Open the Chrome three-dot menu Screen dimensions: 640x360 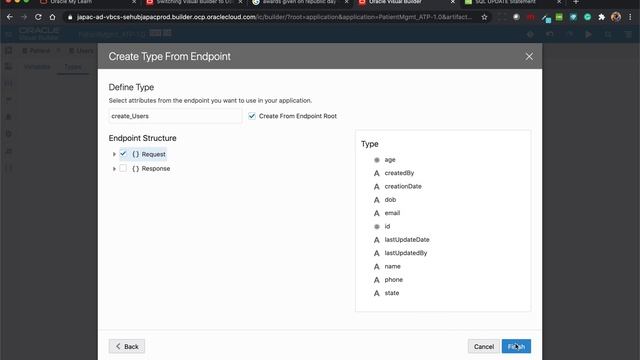tap(630, 17)
